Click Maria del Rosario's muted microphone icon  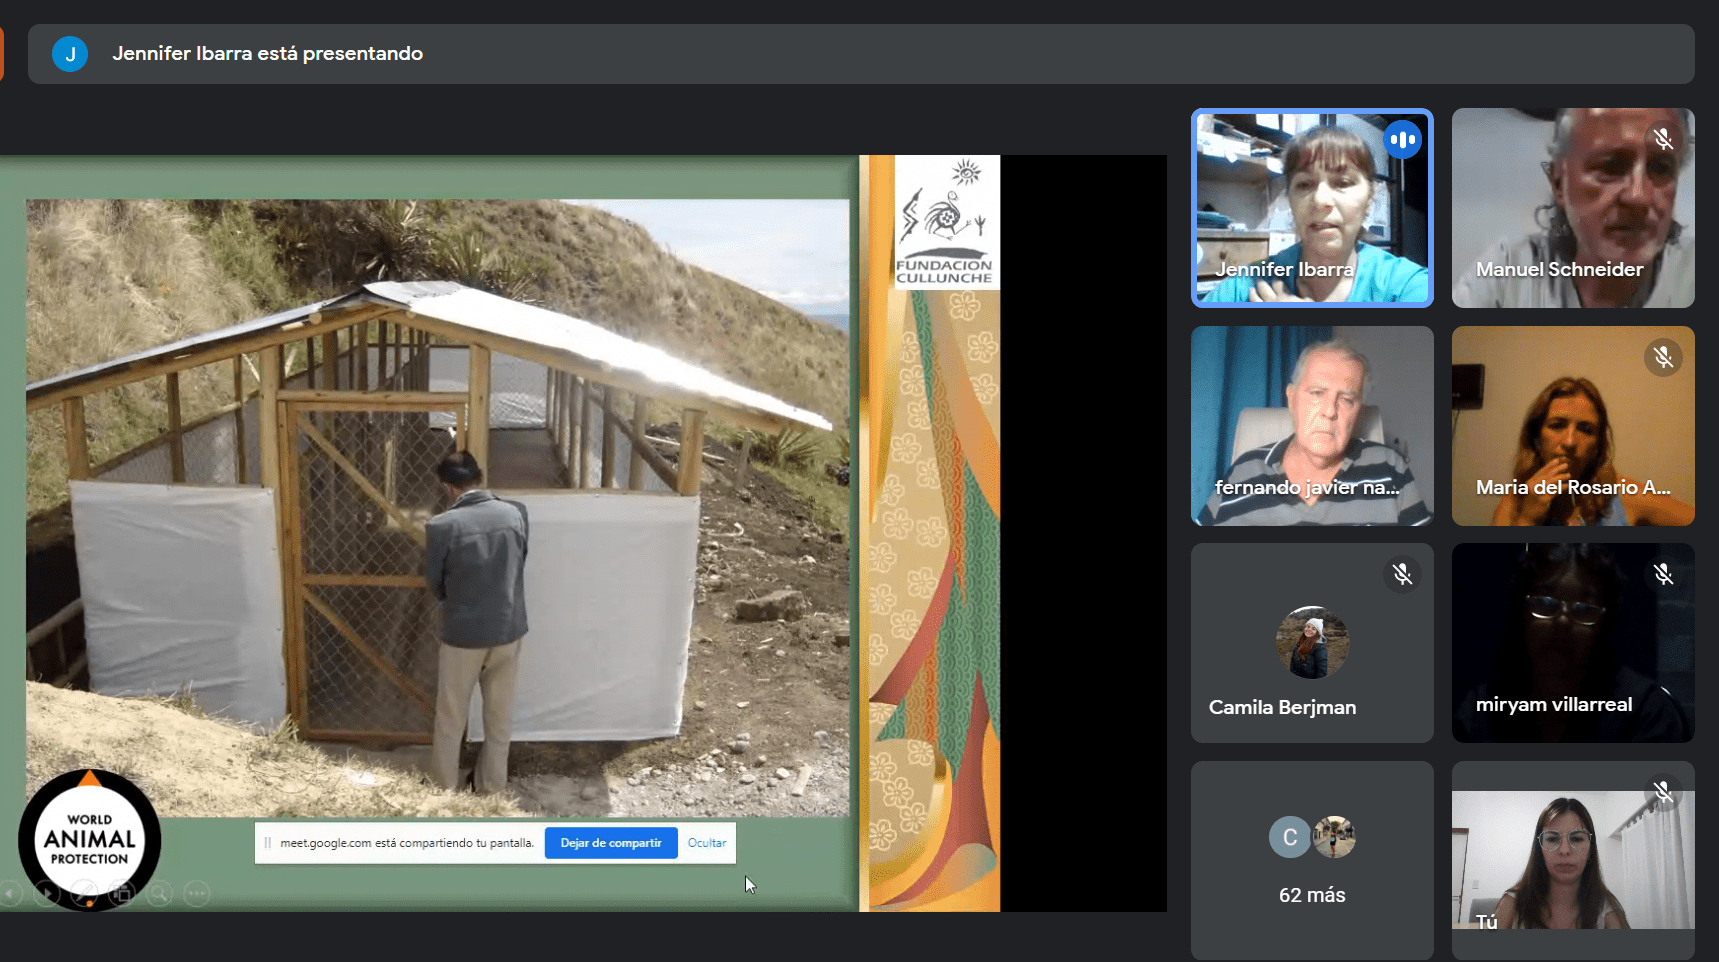1663,357
